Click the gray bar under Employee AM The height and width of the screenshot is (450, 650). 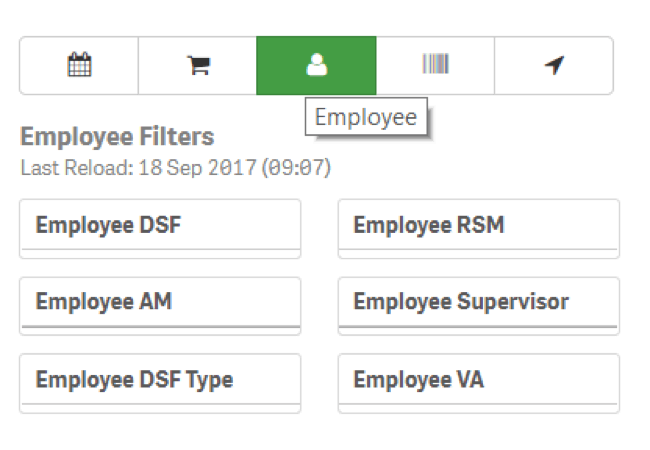click(161, 330)
